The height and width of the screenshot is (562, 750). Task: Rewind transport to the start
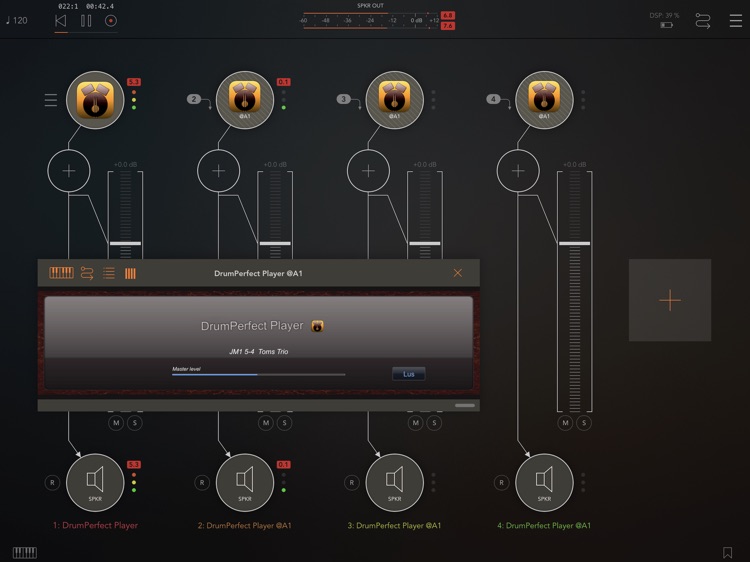point(61,21)
